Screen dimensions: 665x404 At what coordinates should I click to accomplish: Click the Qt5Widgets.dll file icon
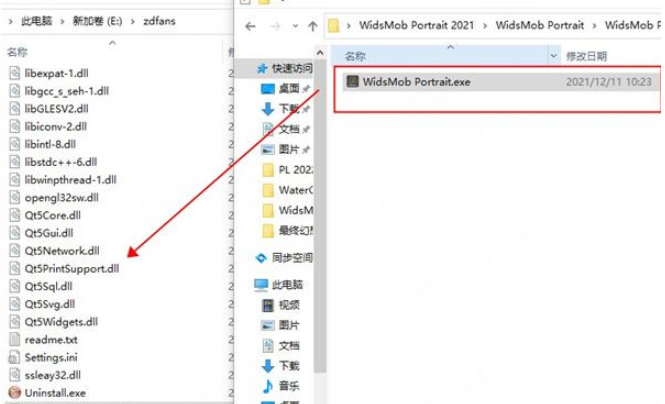(14, 322)
